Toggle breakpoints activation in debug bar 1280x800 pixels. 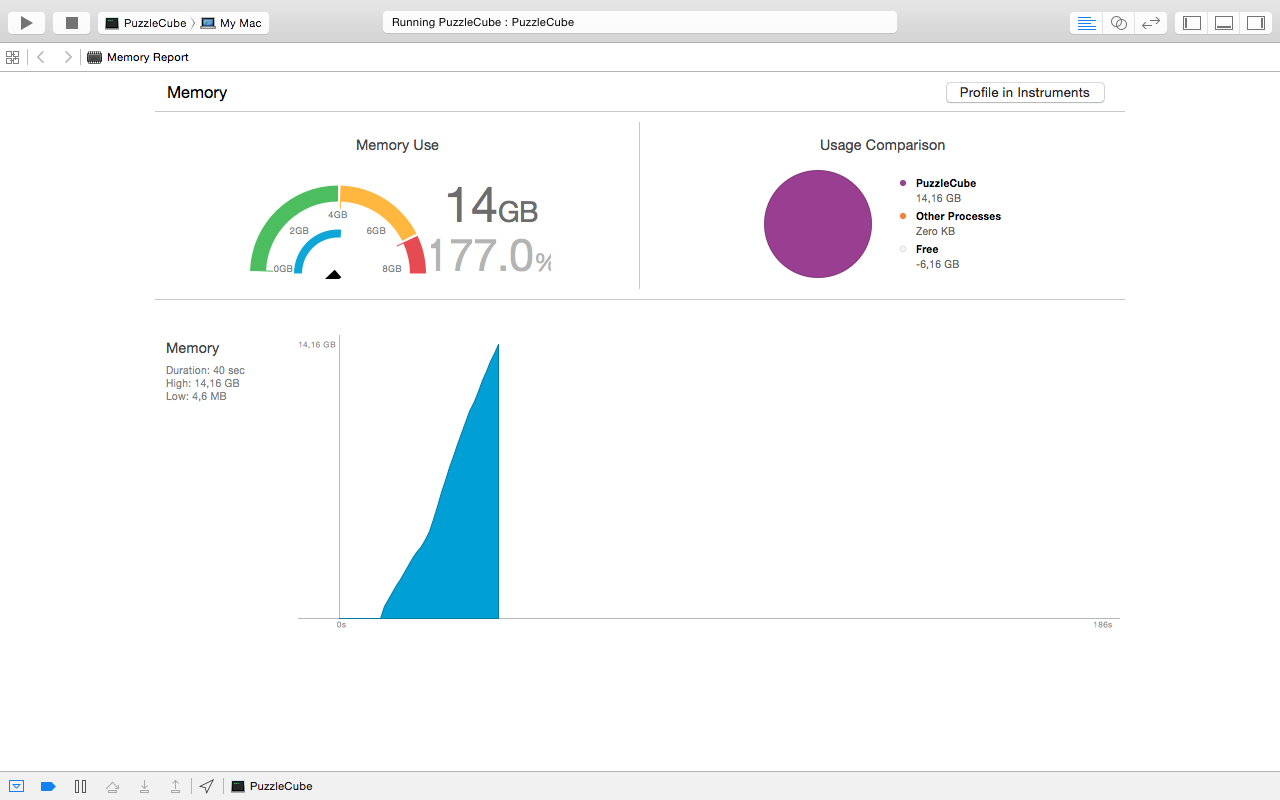[48, 786]
